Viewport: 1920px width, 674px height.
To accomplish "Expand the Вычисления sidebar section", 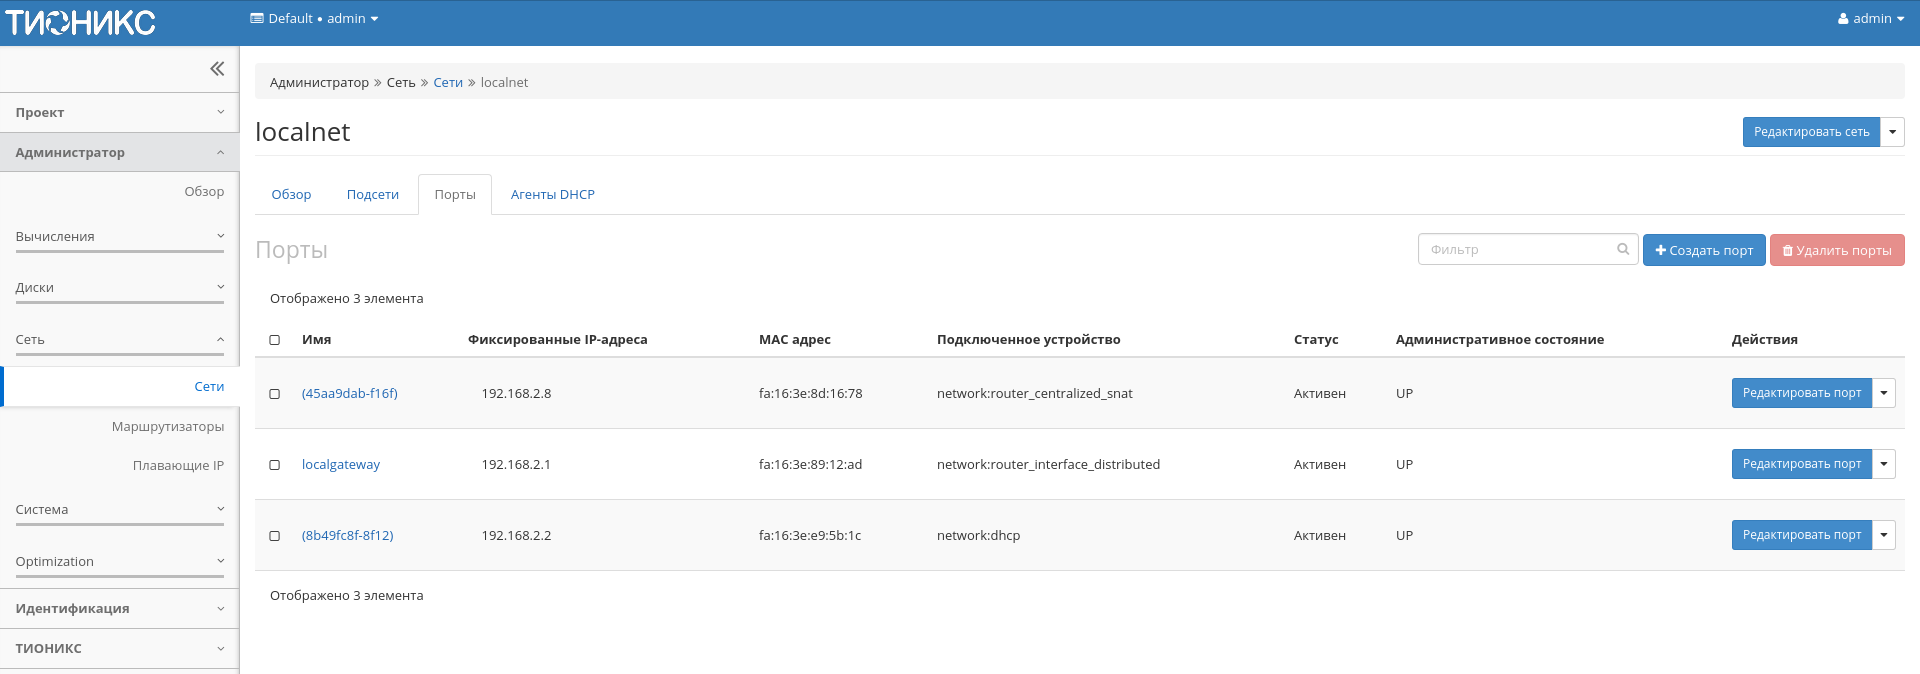I will pyautogui.click(x=119, y=237).
